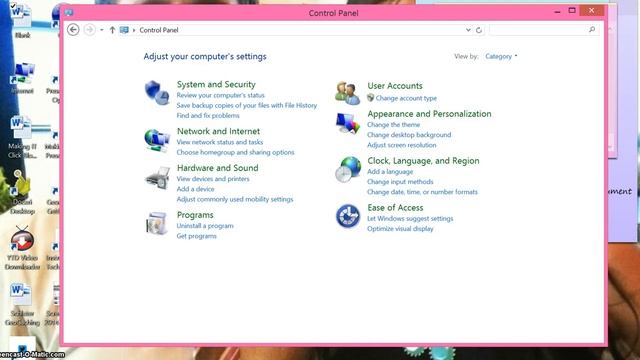Image resolution: width=640 pixels, height=360 pixels.
Task: Click Change input methods link
Action: pyautogui.click(x=400, y=182)
